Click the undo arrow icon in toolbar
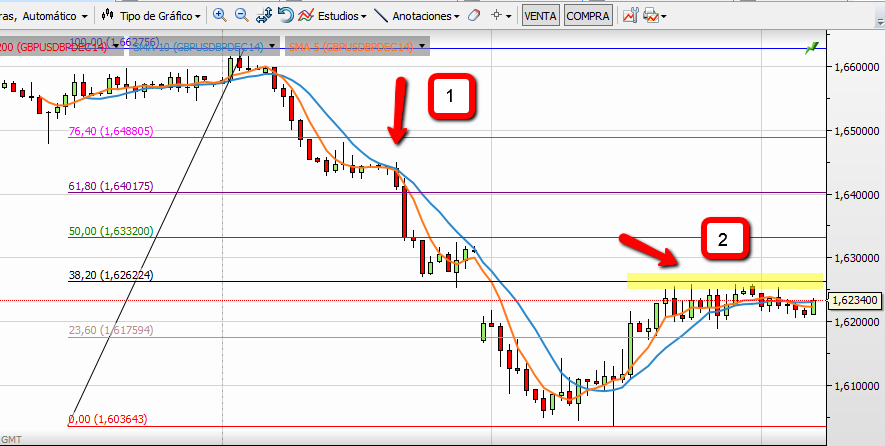Image resolution: width=885 pixels, height=446 pixels. tap(286, 16)
